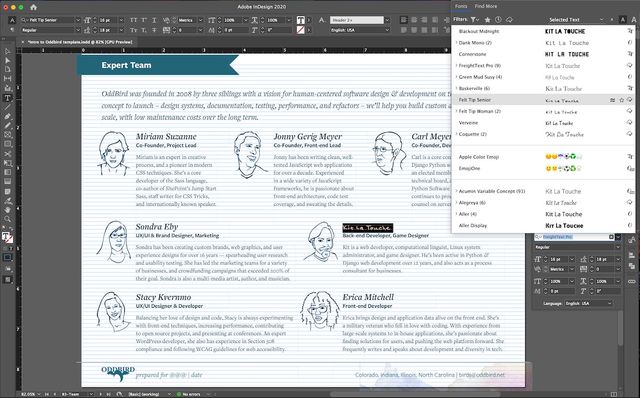Select the Type tool
640x398 pixels.
(7, 98)
